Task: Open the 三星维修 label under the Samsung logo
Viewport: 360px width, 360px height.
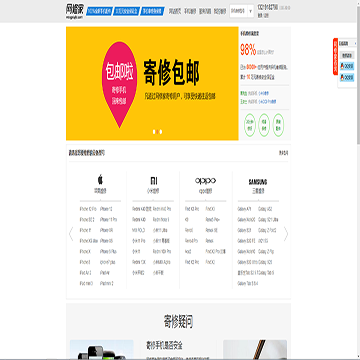Action: 258,191
